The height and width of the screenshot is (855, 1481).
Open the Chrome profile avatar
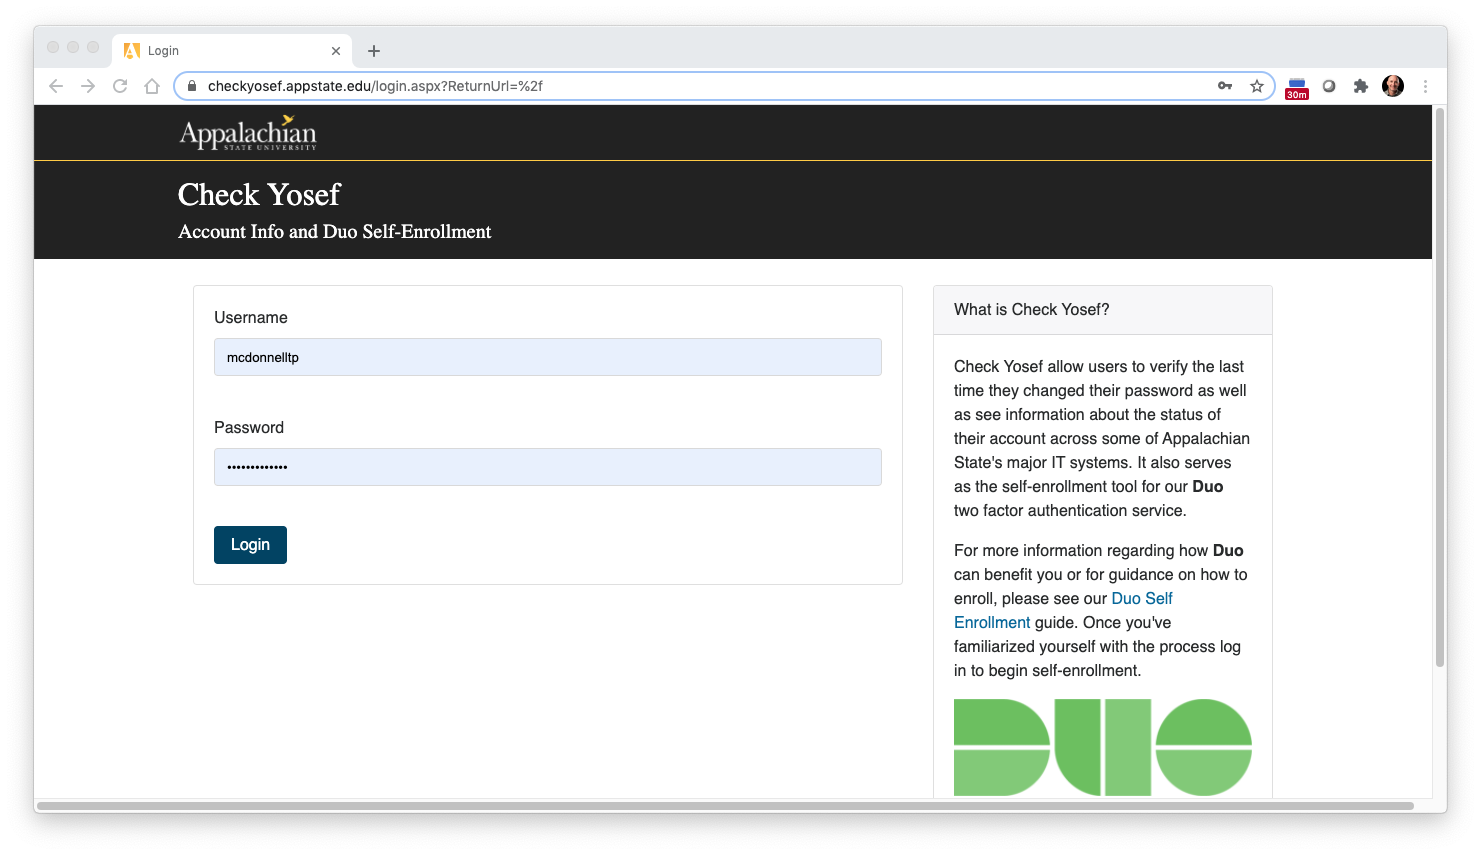pyautogui.click(x=1393, y=86)
